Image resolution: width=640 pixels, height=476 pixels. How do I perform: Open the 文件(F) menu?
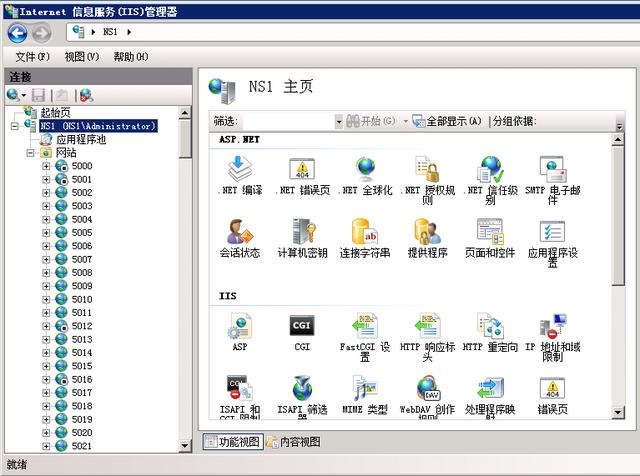tap(33, 57)
